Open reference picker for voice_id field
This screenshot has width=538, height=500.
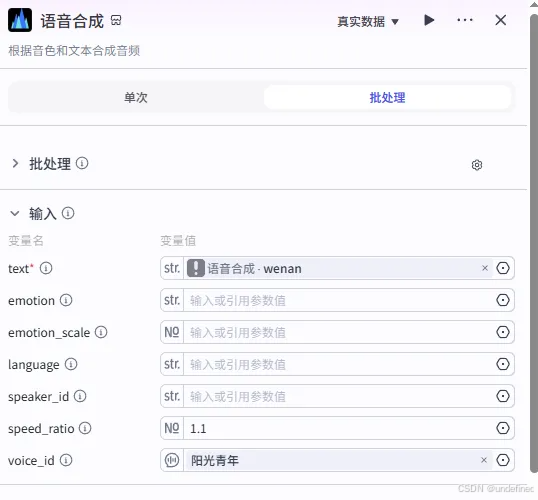click(503, 460)
